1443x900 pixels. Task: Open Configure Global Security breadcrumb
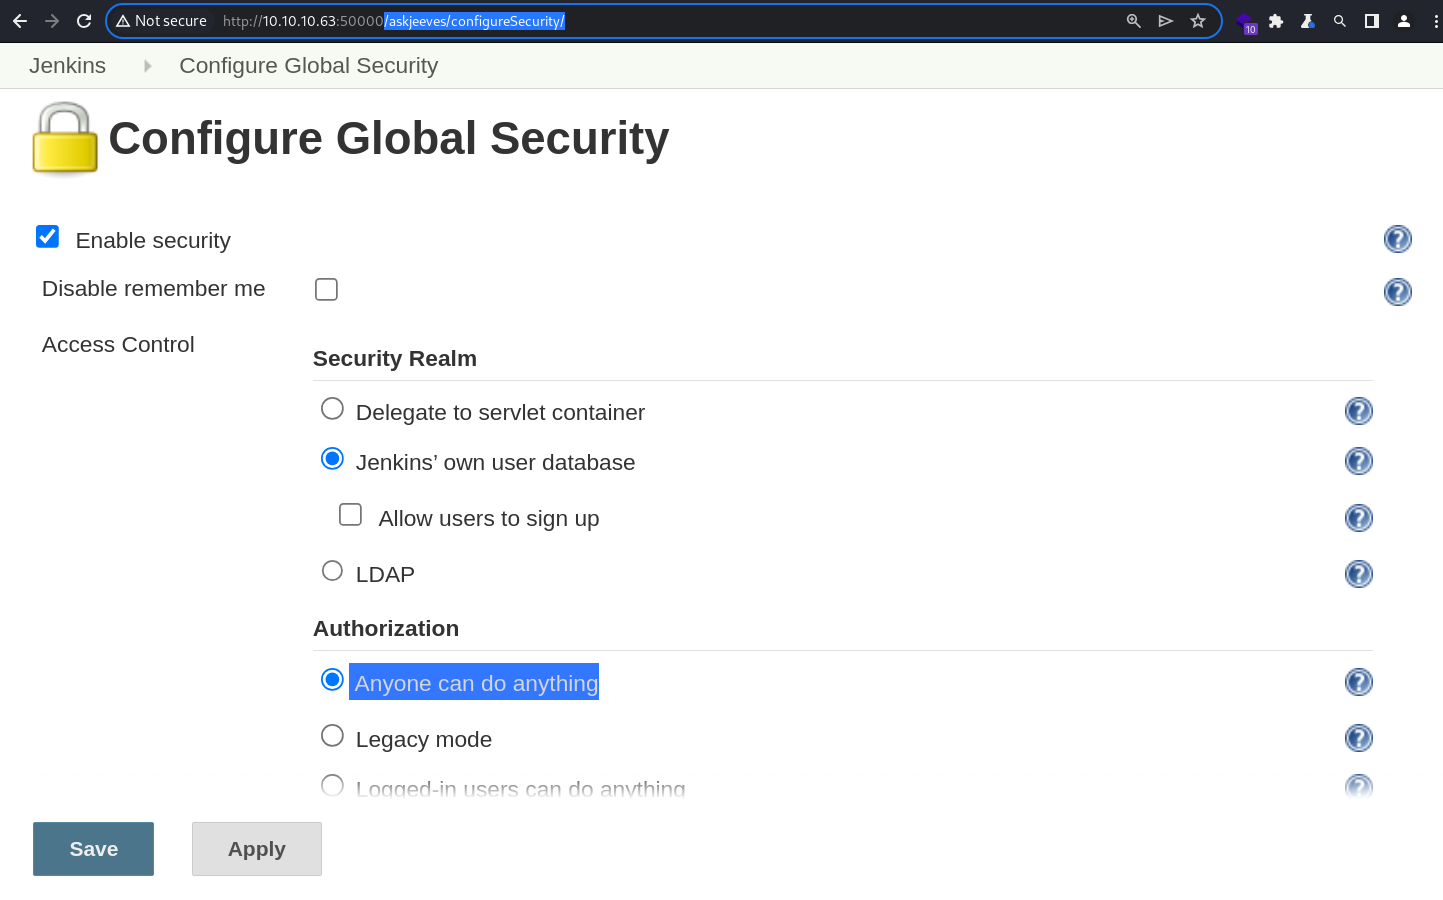(308, 66)
